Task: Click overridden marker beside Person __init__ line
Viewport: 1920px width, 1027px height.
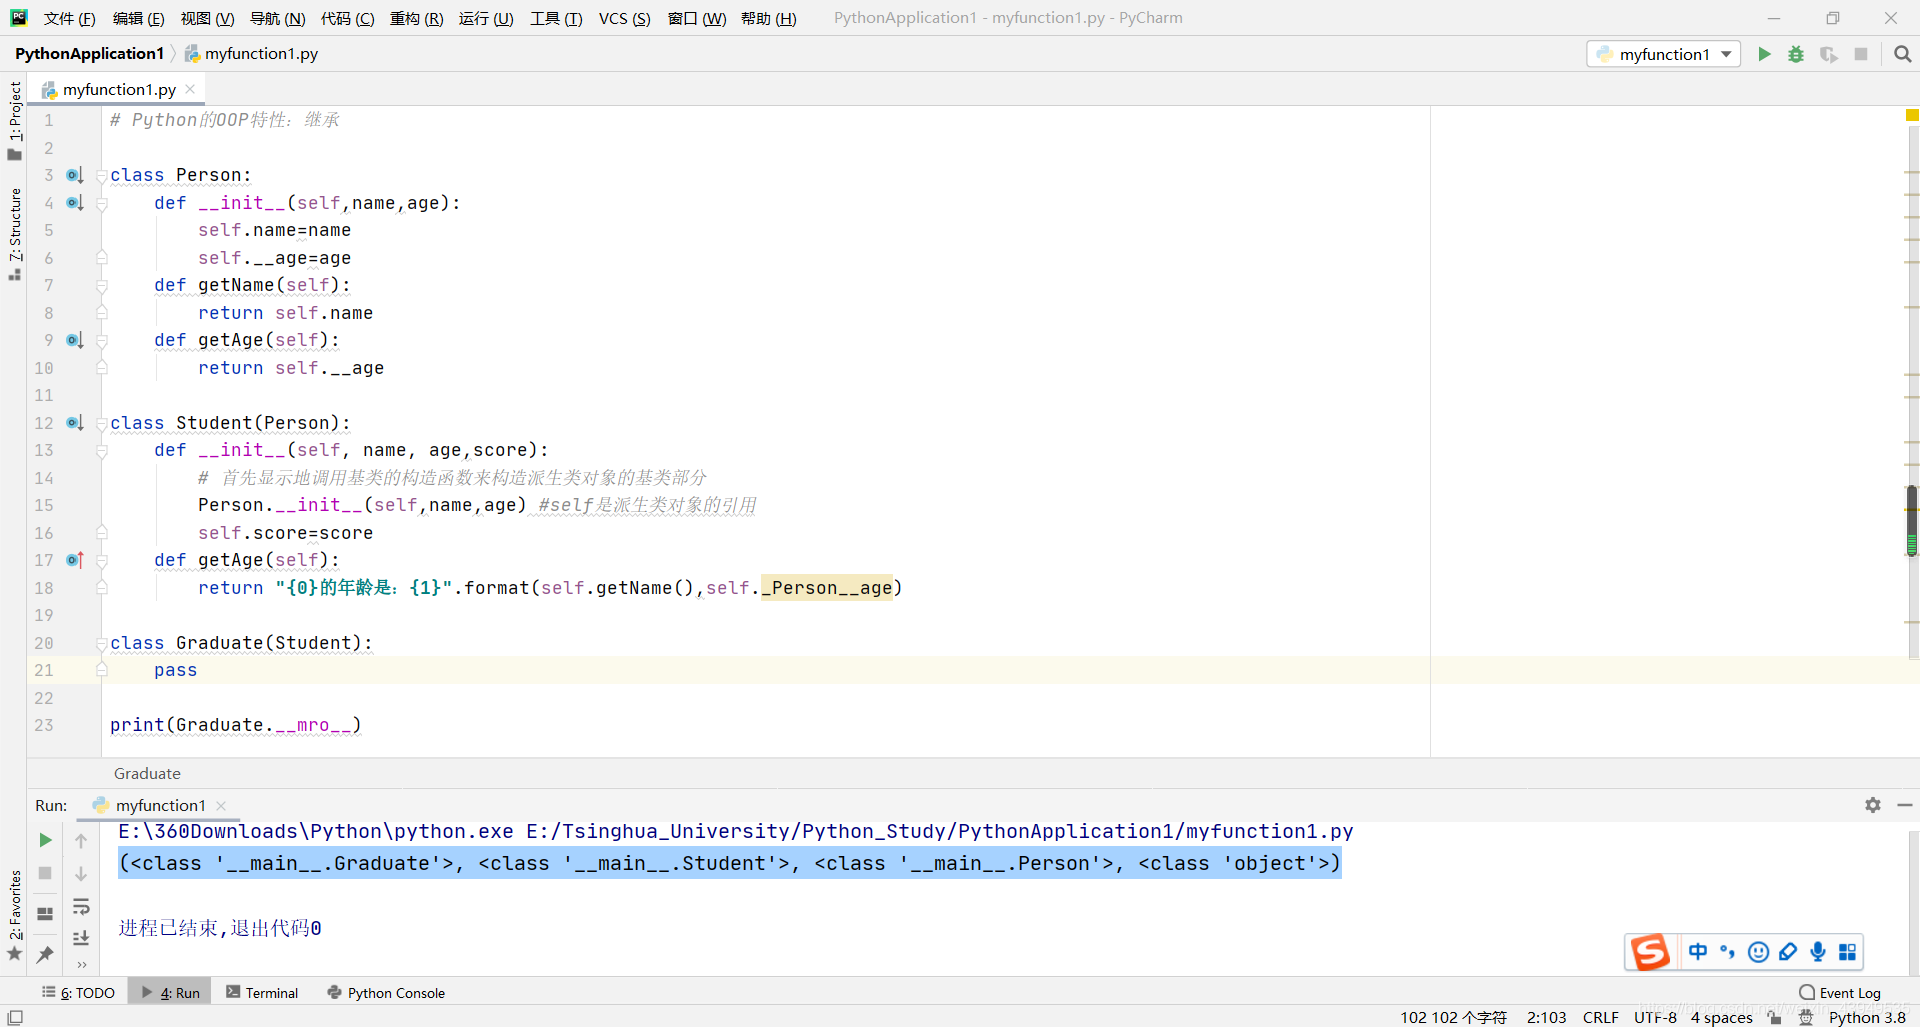Action: pyautogui.click(x=75, y=203)
